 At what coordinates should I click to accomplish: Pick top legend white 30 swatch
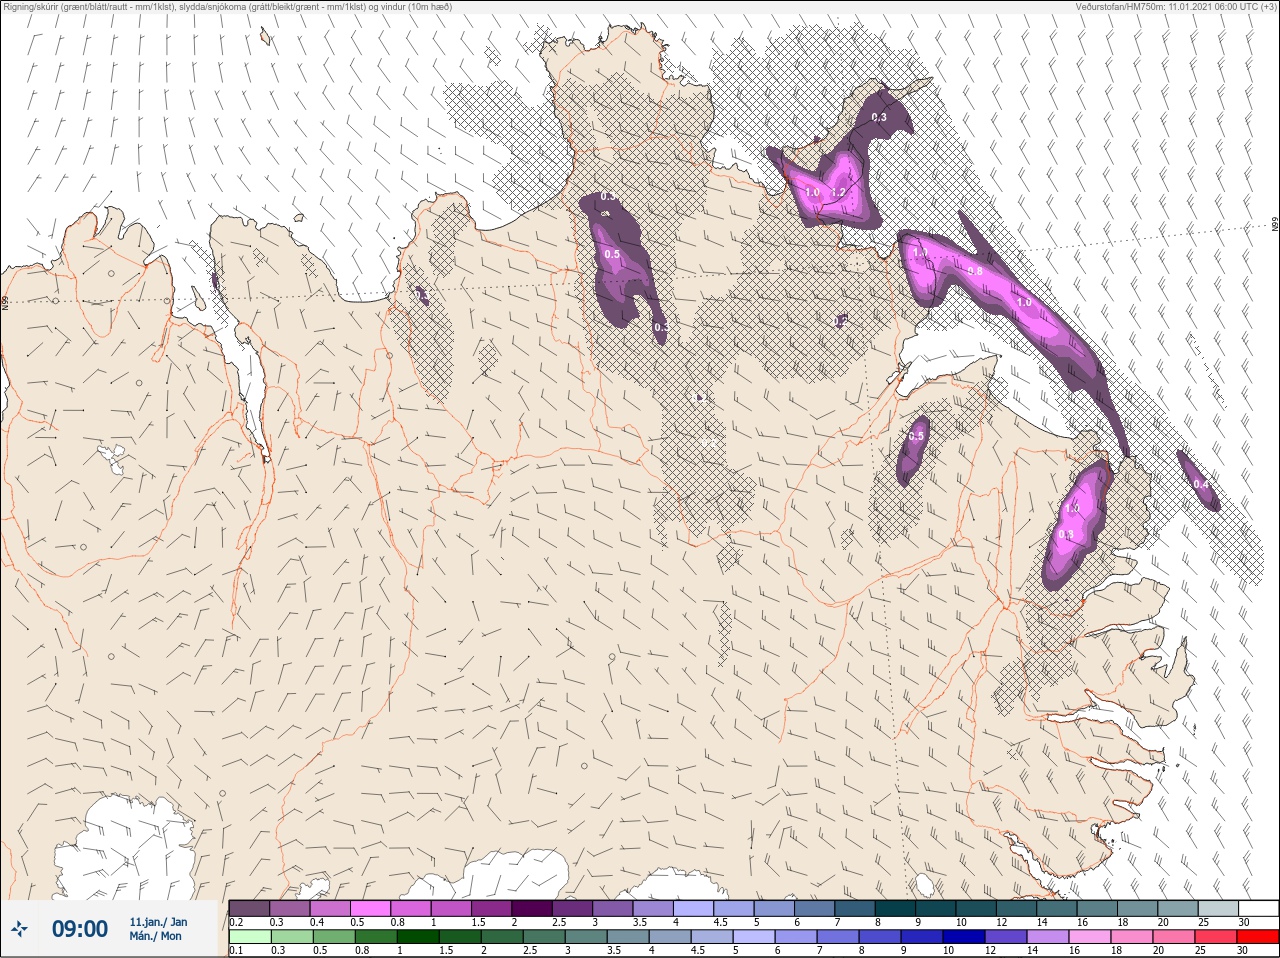click(1258, 908)
